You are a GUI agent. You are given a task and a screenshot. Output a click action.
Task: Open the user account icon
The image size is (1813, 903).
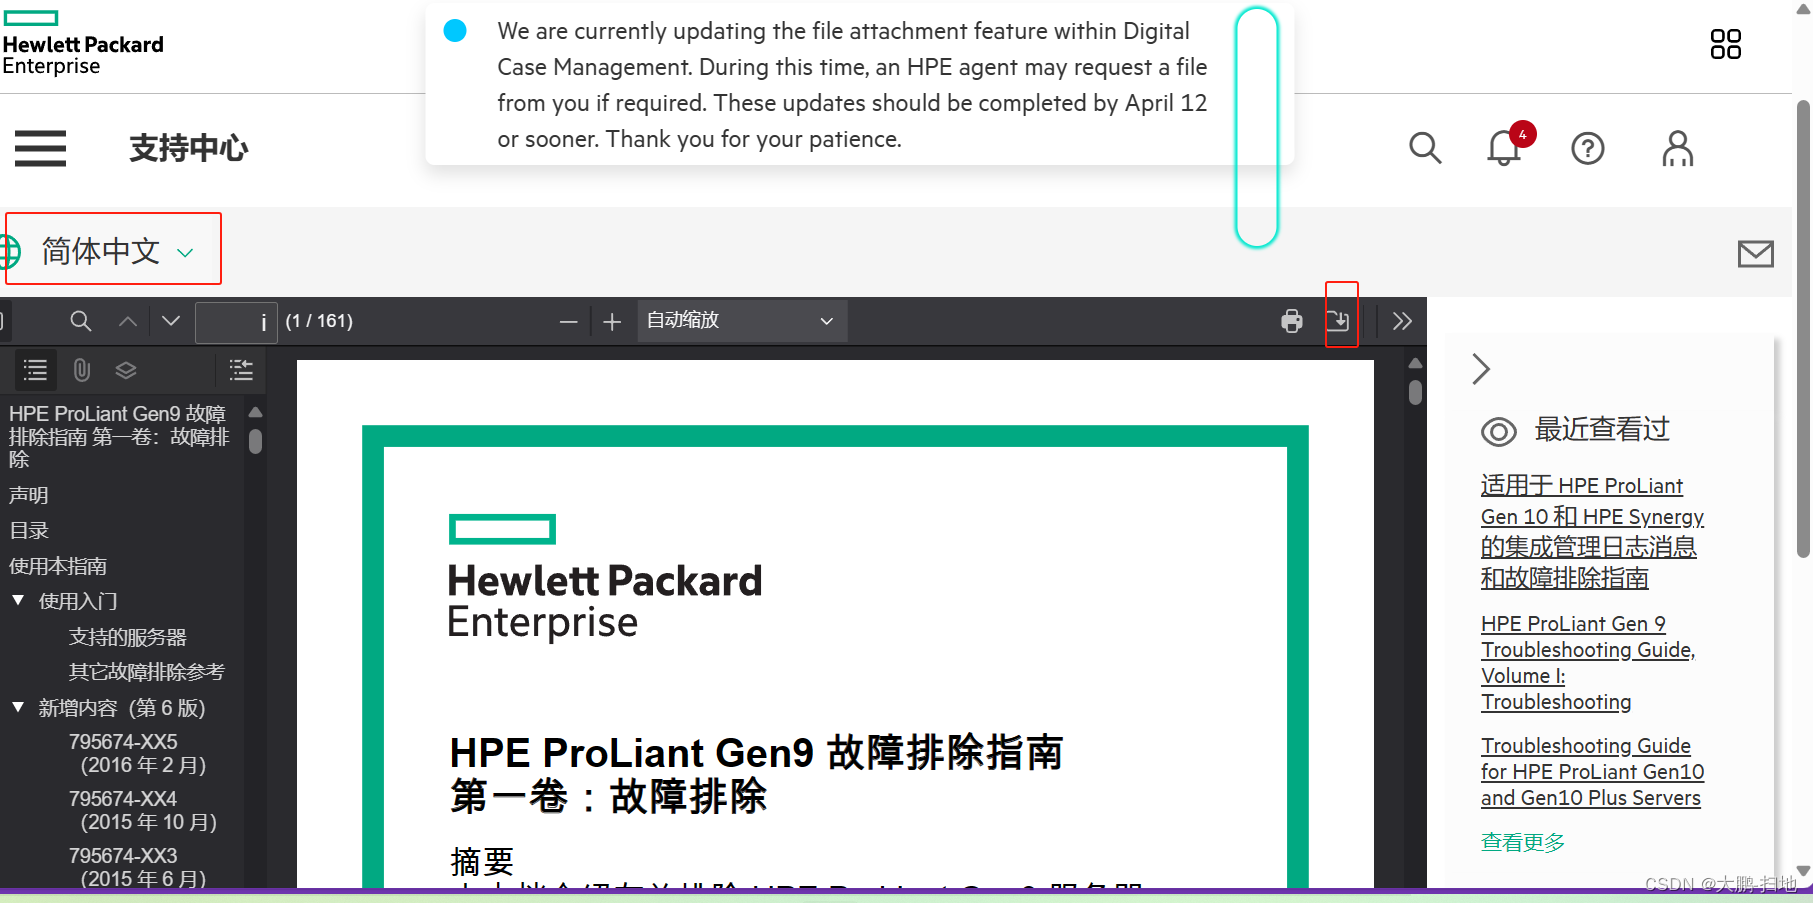(1677, 148)
